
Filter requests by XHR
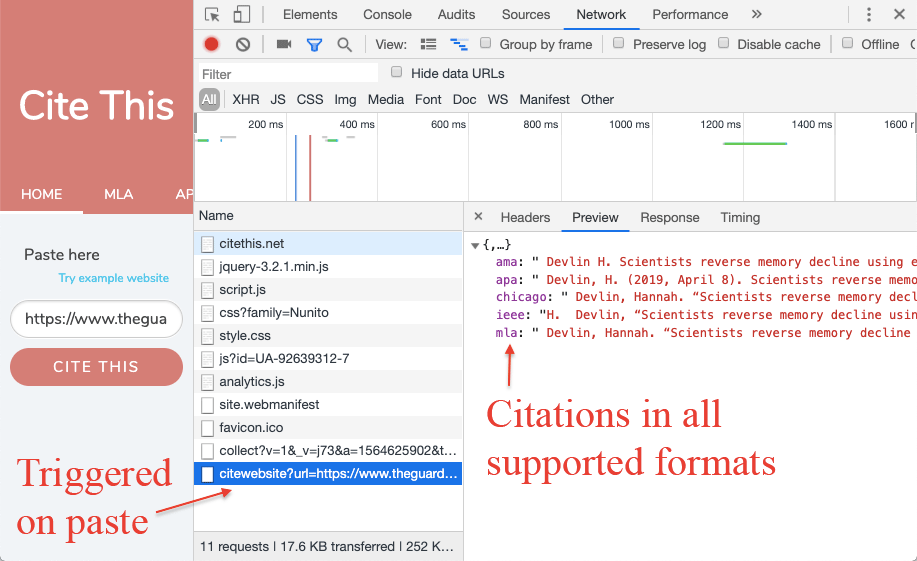246,99
